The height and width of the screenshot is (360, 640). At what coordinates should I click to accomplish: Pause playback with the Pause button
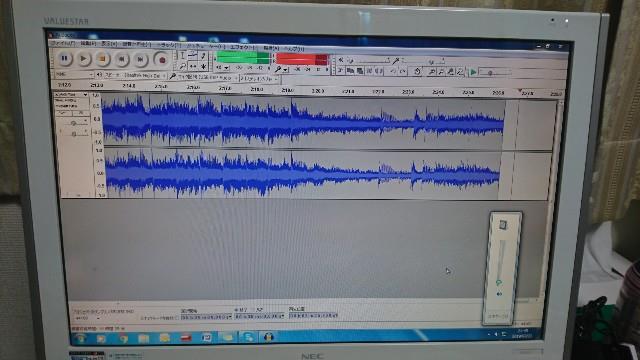[64, 58]
